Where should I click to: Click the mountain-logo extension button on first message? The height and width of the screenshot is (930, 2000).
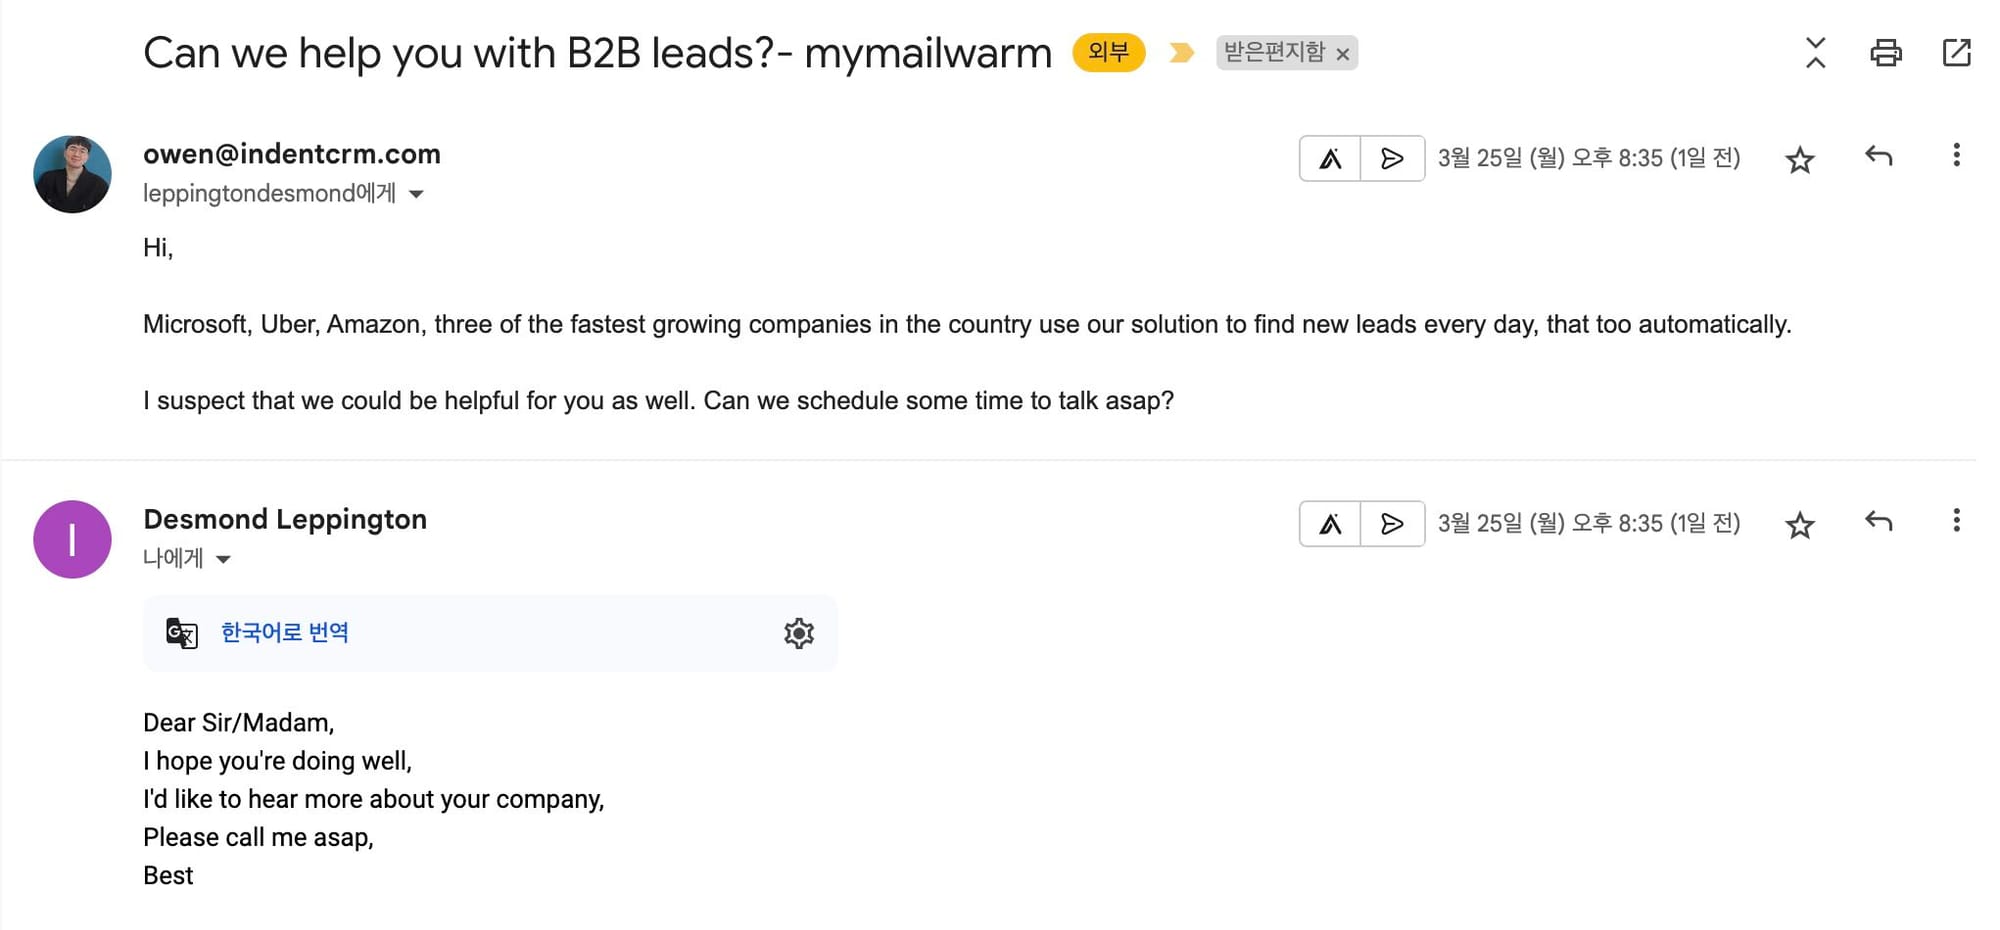1330,158
